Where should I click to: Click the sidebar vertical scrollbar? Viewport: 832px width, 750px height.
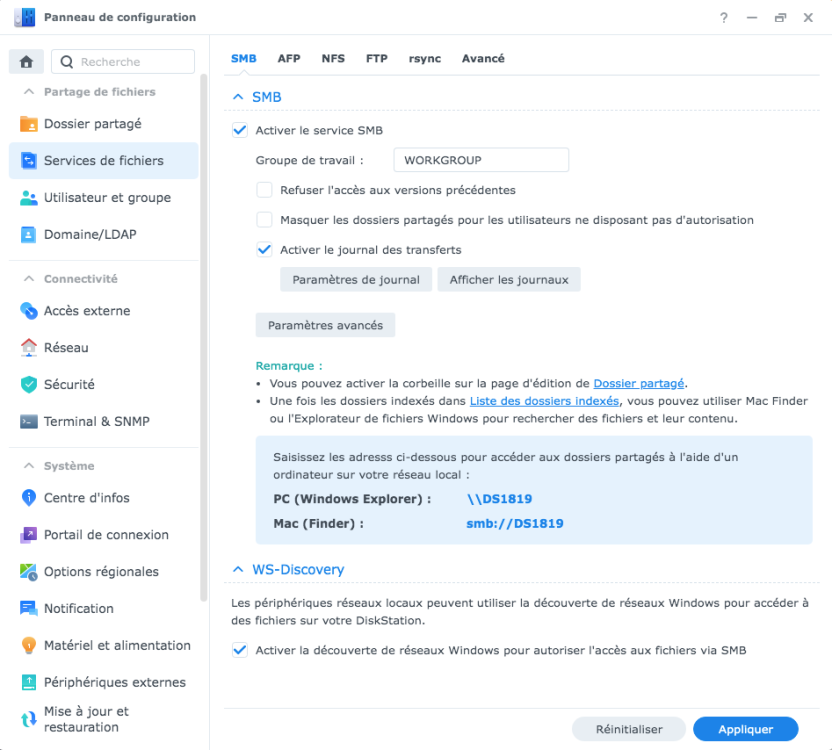point(204,338)
